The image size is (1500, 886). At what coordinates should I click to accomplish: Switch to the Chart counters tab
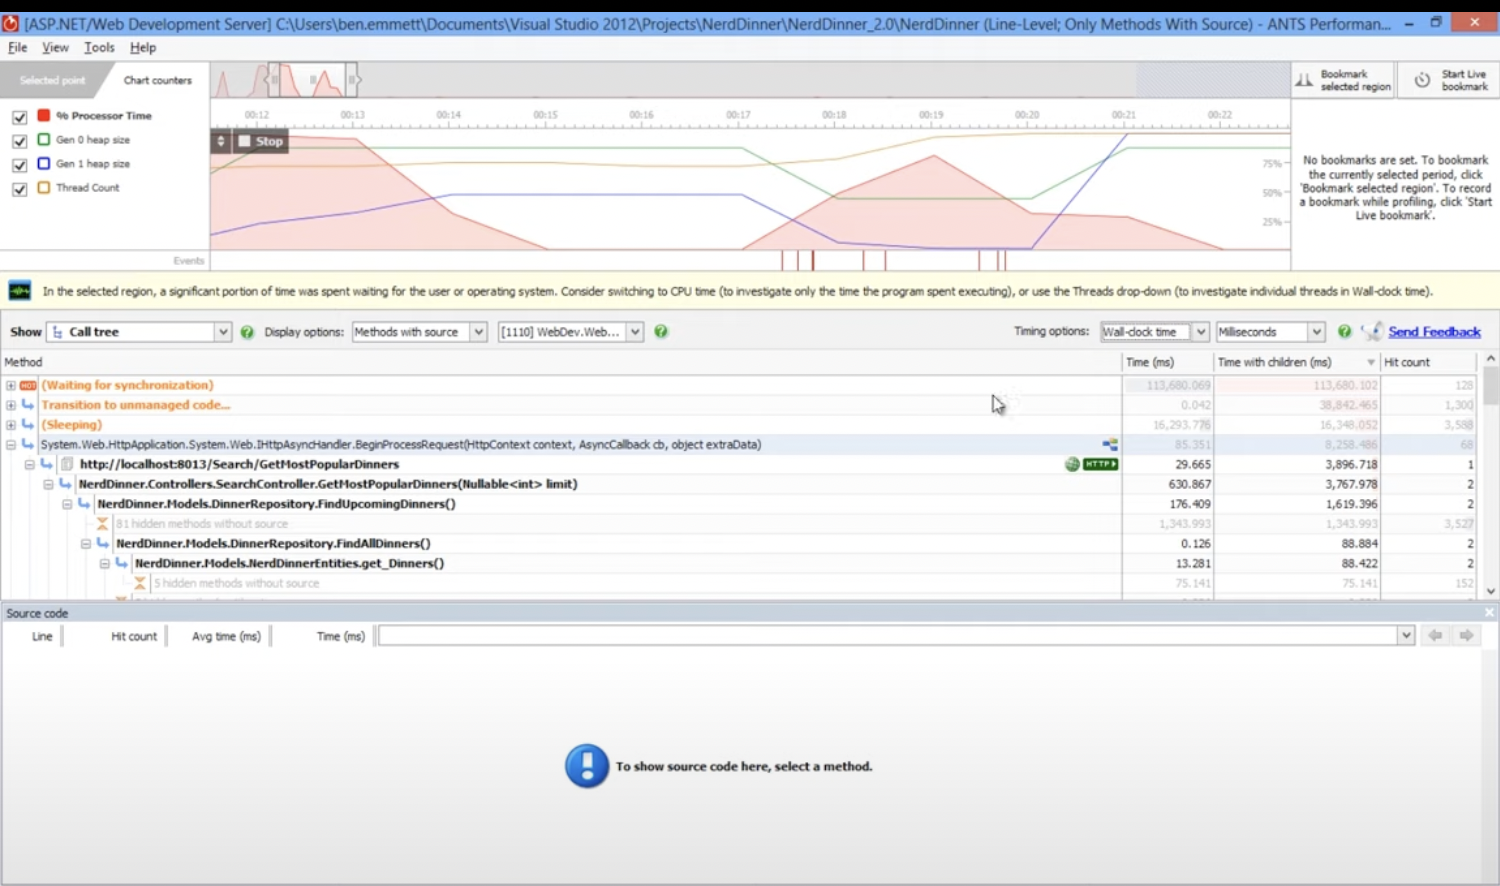tap(156, 80)
